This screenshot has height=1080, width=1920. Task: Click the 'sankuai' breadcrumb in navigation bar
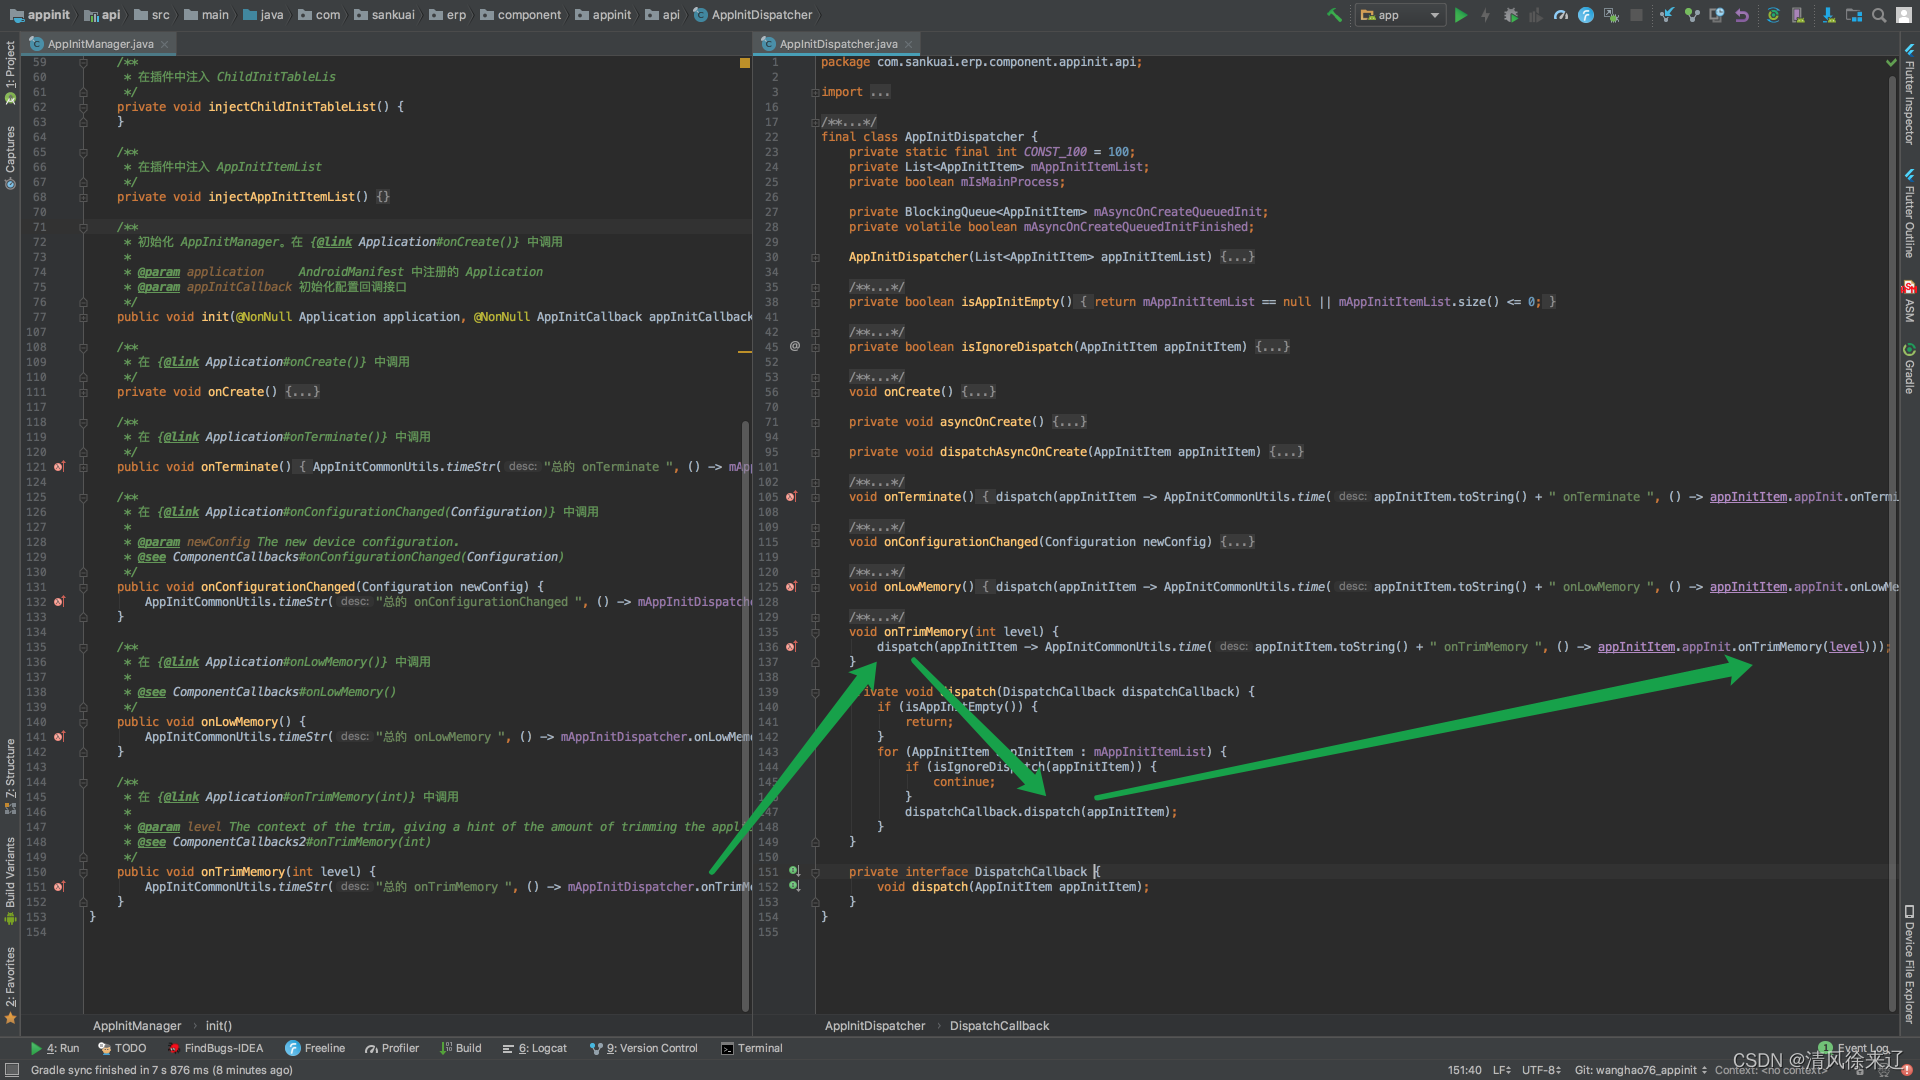384,15
